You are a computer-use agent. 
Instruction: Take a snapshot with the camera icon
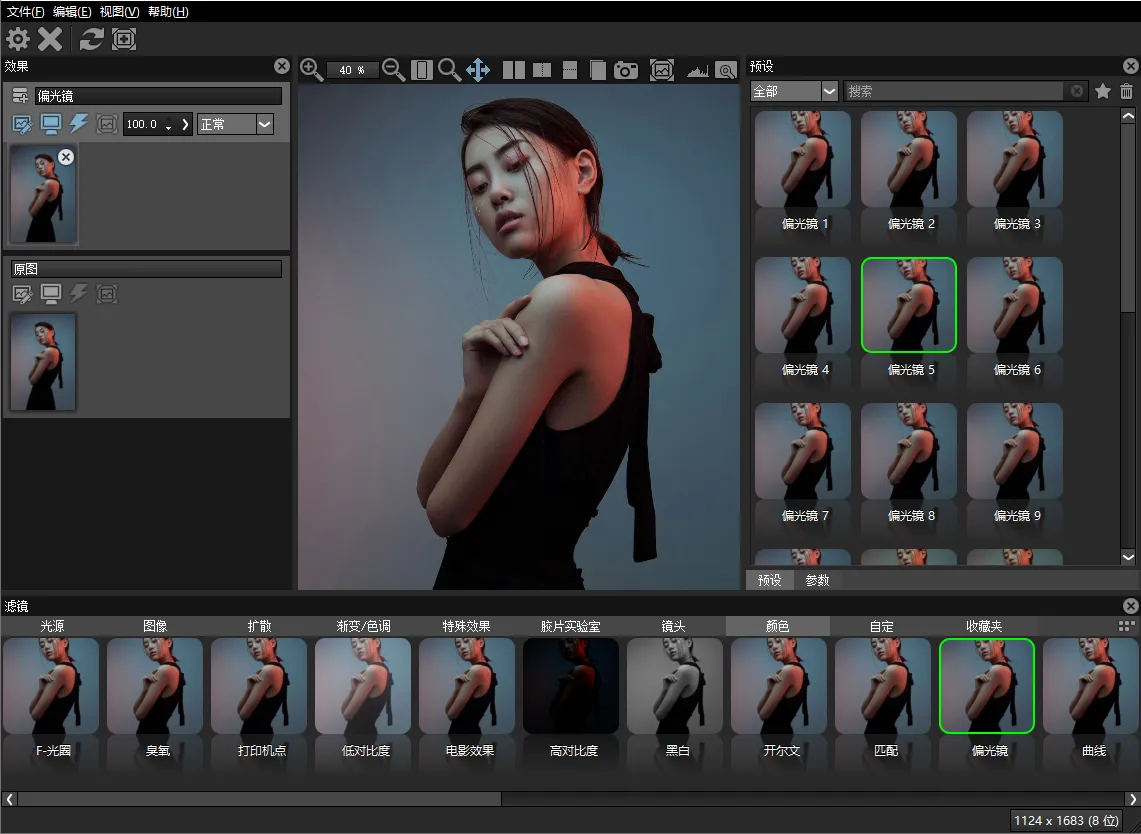(626, 70)
